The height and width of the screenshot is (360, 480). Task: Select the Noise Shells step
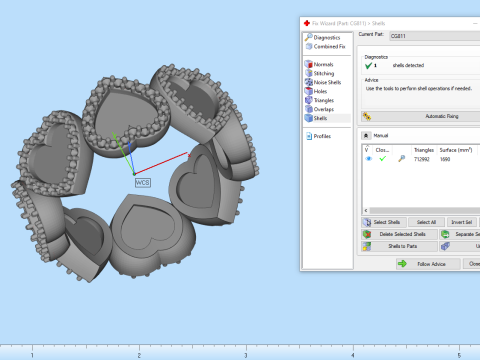[x=323, y=82]
